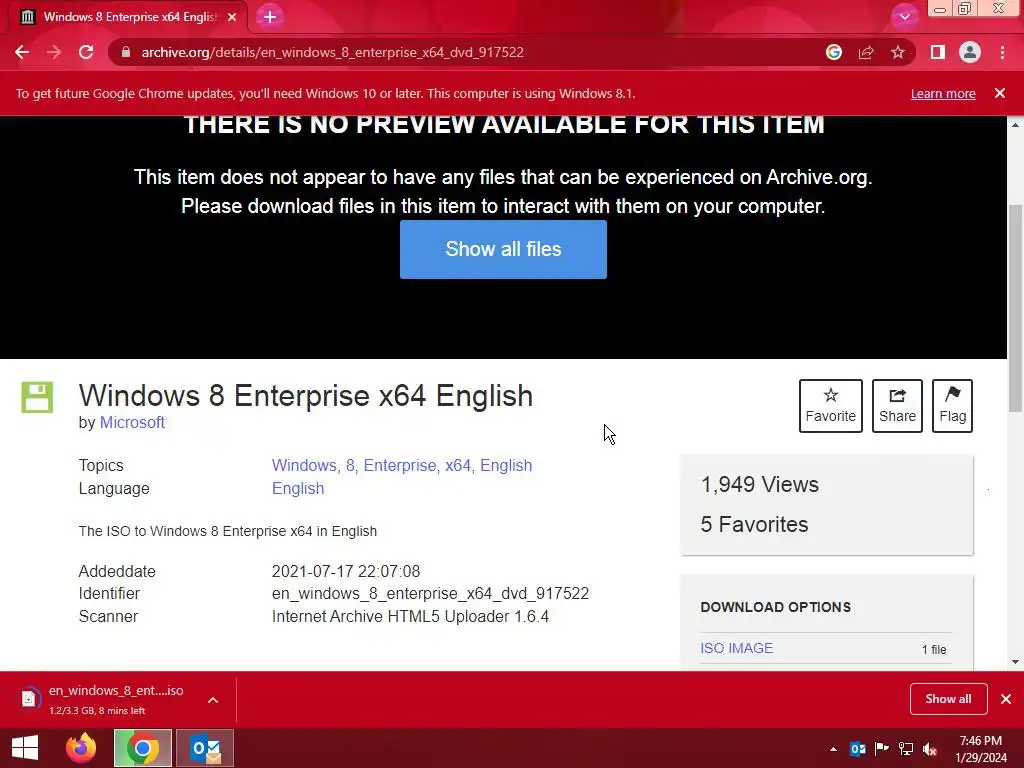Close the Windows 8 Enterprise x64 tab
Image resolution: width=1024 pixels, height=768 pixels.
click(232, 17)
